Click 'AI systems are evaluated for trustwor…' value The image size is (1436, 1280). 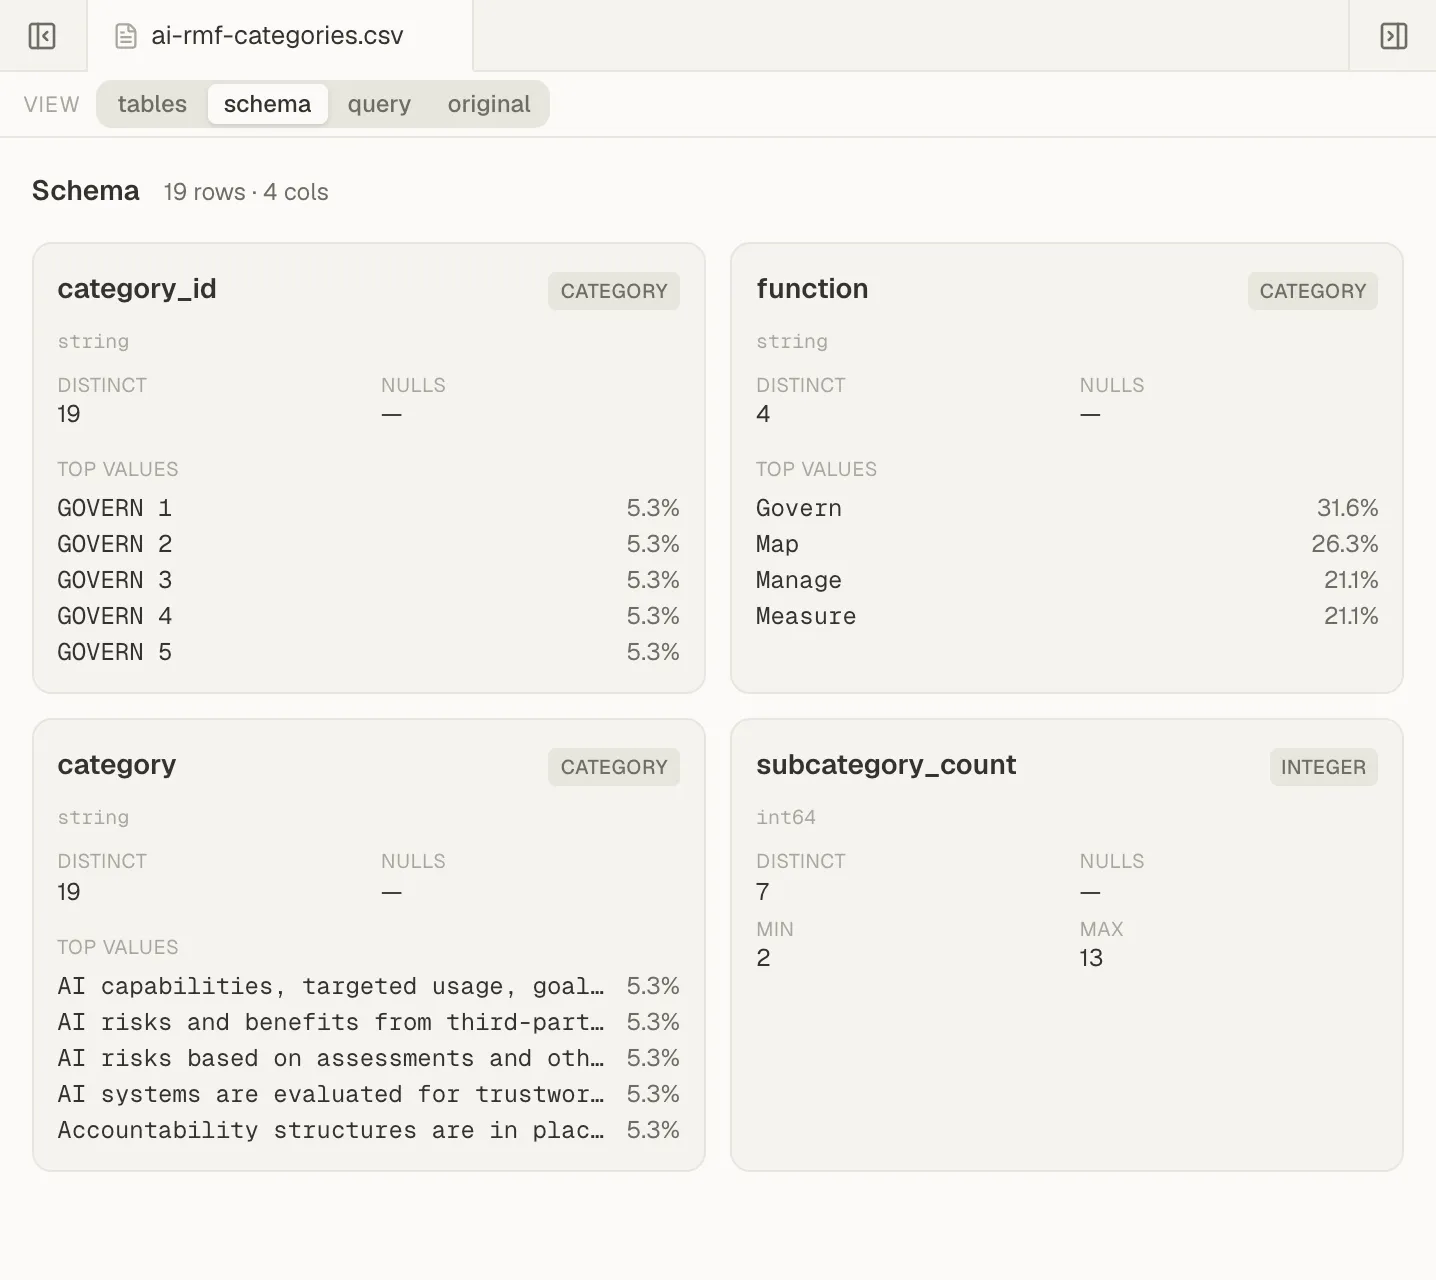click(x=330, y=1094)
